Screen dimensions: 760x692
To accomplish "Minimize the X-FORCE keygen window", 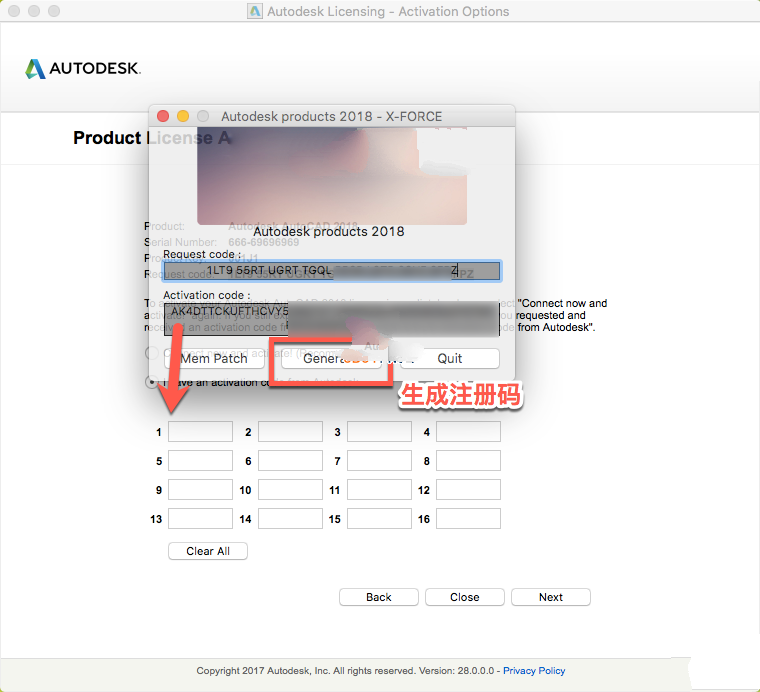I will pyautogui.click(x=183, y=116).
